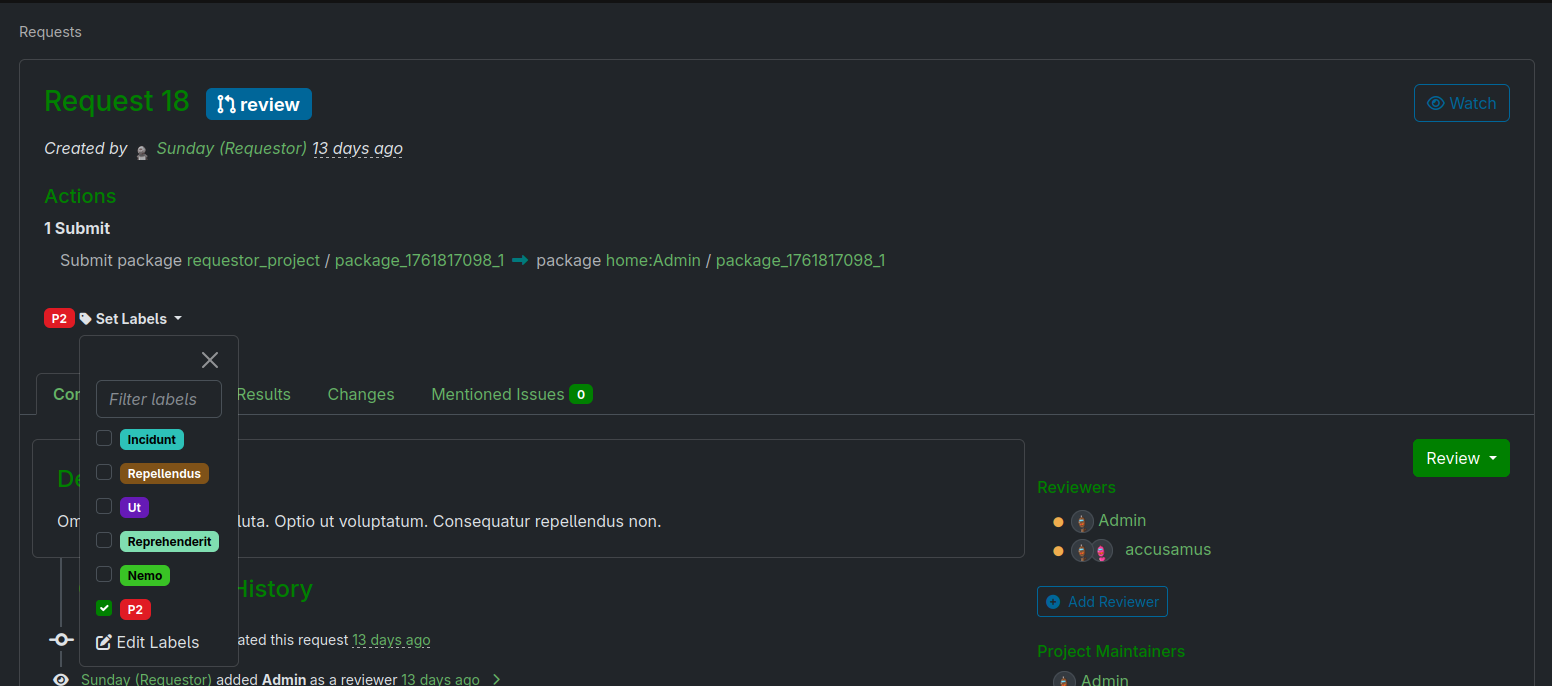Click the eye icon in Watch button
Screen dimensions: 1552x686
1436,103
